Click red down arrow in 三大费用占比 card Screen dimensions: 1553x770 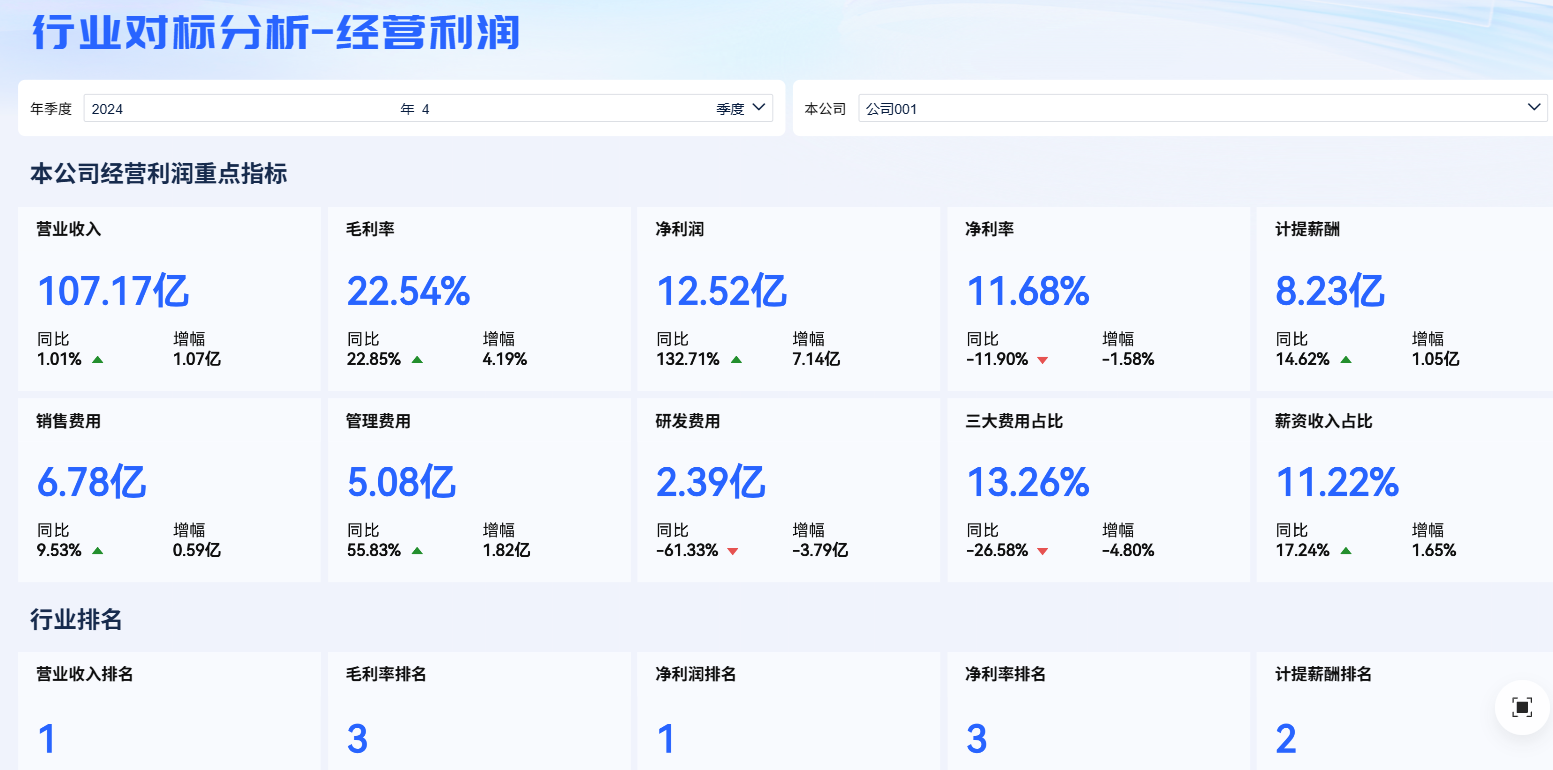1043,551
